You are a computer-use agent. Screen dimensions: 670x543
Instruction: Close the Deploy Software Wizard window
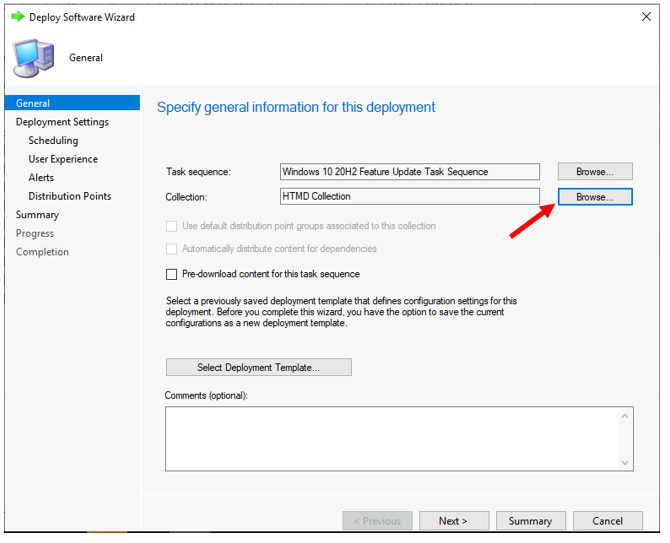tap(646, 17)
